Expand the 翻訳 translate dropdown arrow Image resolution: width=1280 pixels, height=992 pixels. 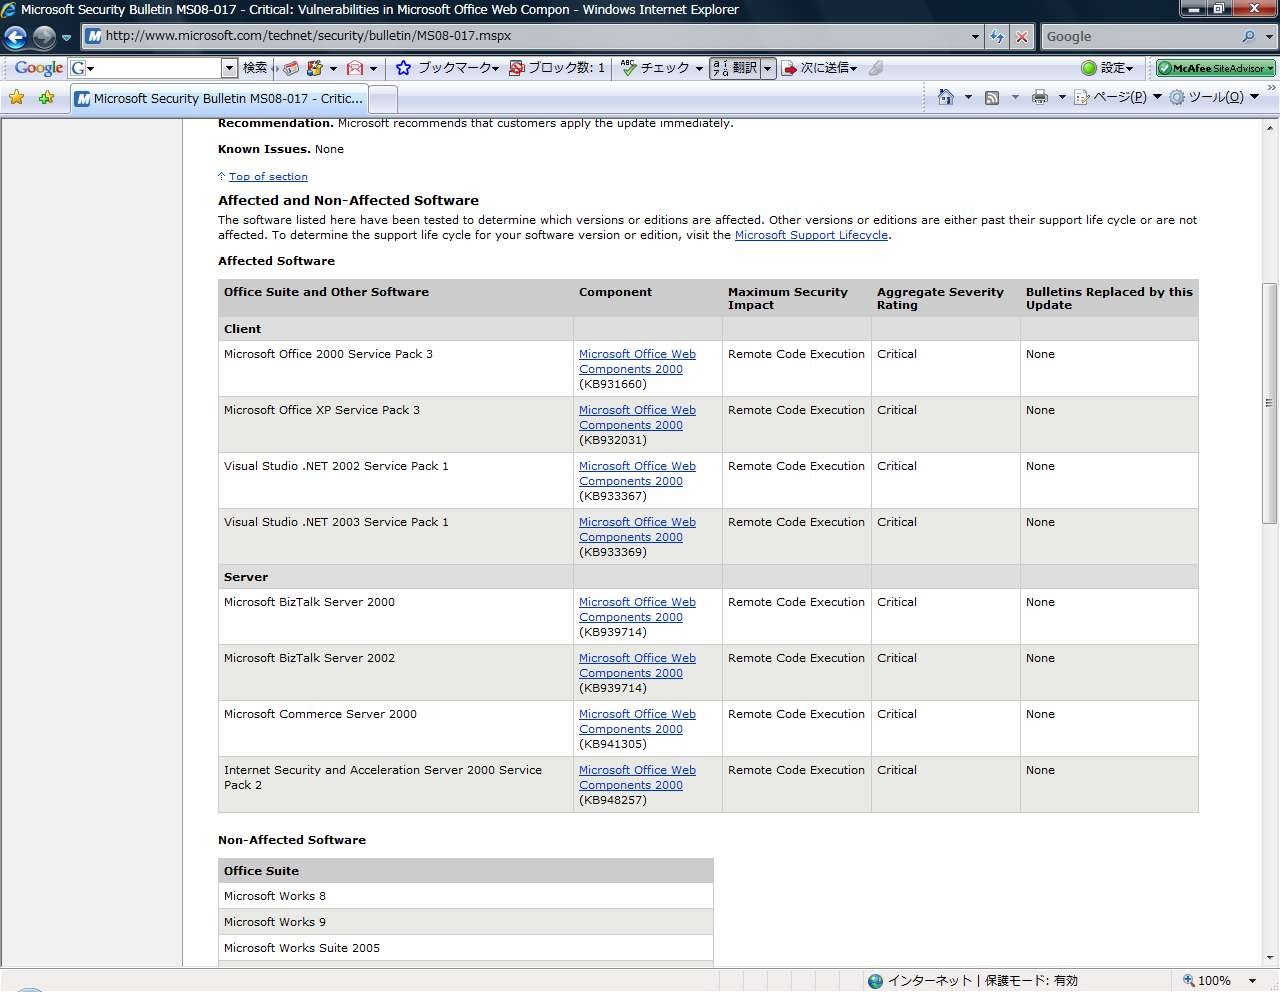click(x=768, y=68)
